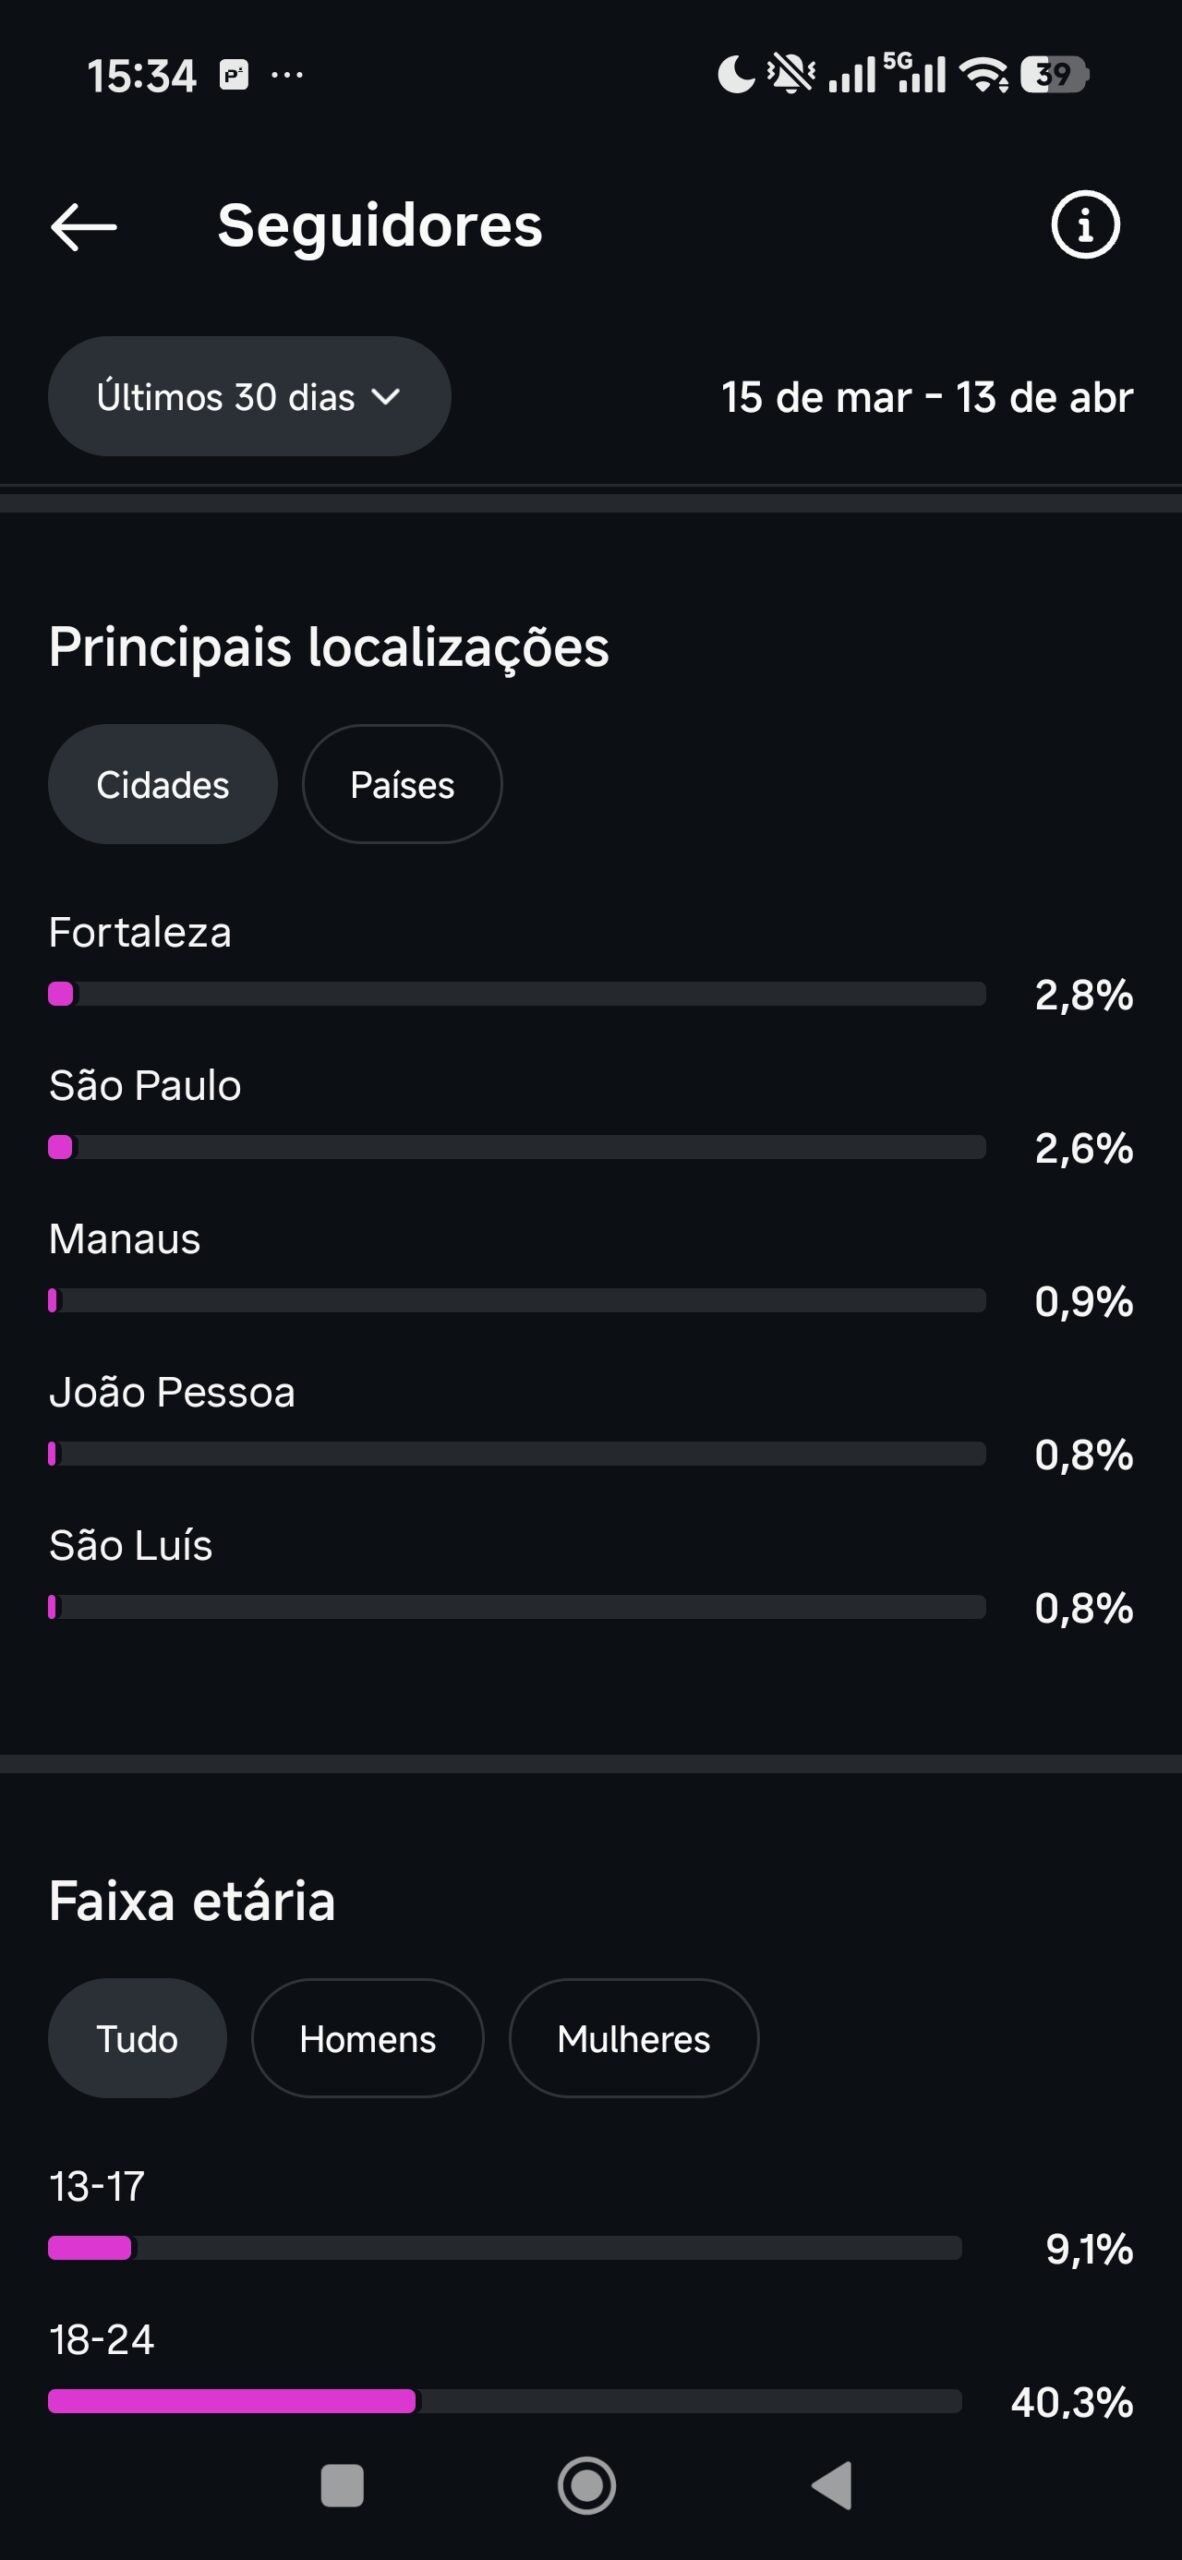Tap the back arrow icon
The height and width of the screenshot is (2560, 1182).
point(84,227)
